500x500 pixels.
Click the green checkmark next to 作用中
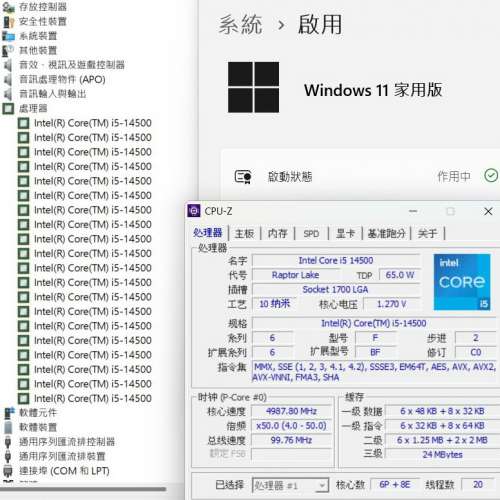tap(491, 176)
